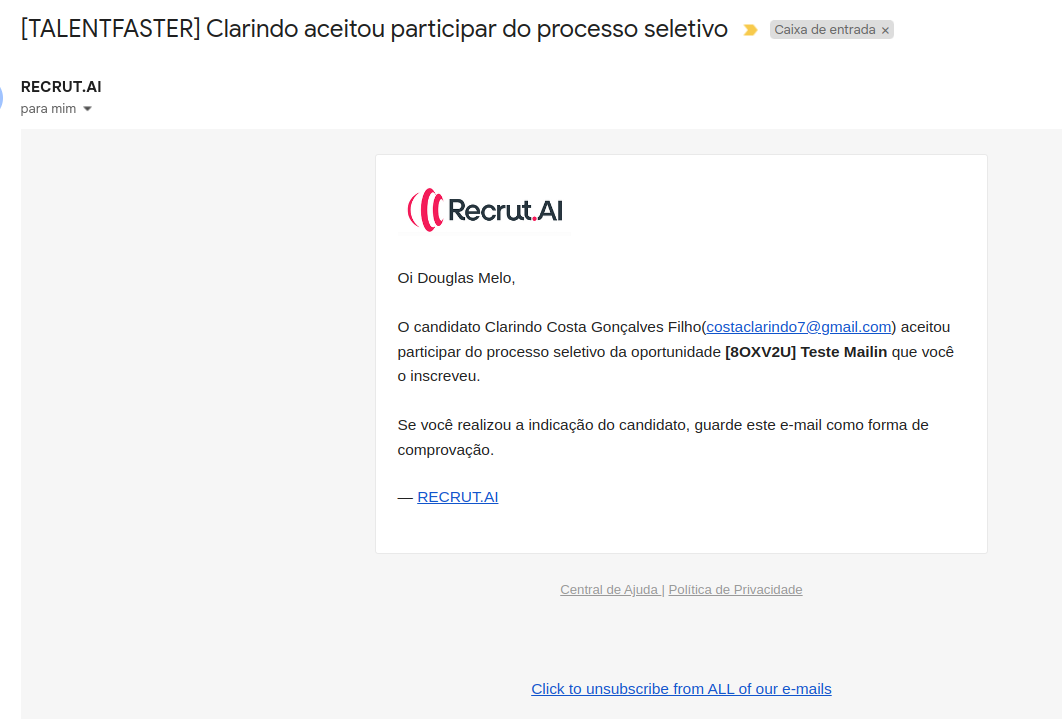The width and height of the screenshot is (1062, 719).
Task: Click the sender avatar circle
Action: [x=2, y=98]
